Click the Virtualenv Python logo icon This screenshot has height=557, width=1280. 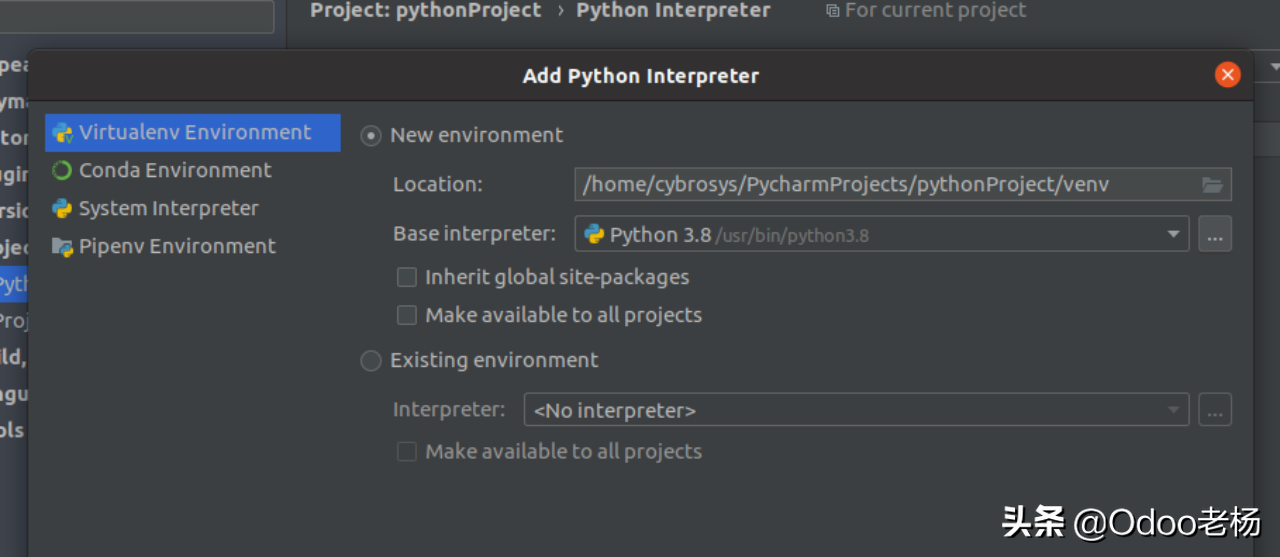(x=62, y=132)
